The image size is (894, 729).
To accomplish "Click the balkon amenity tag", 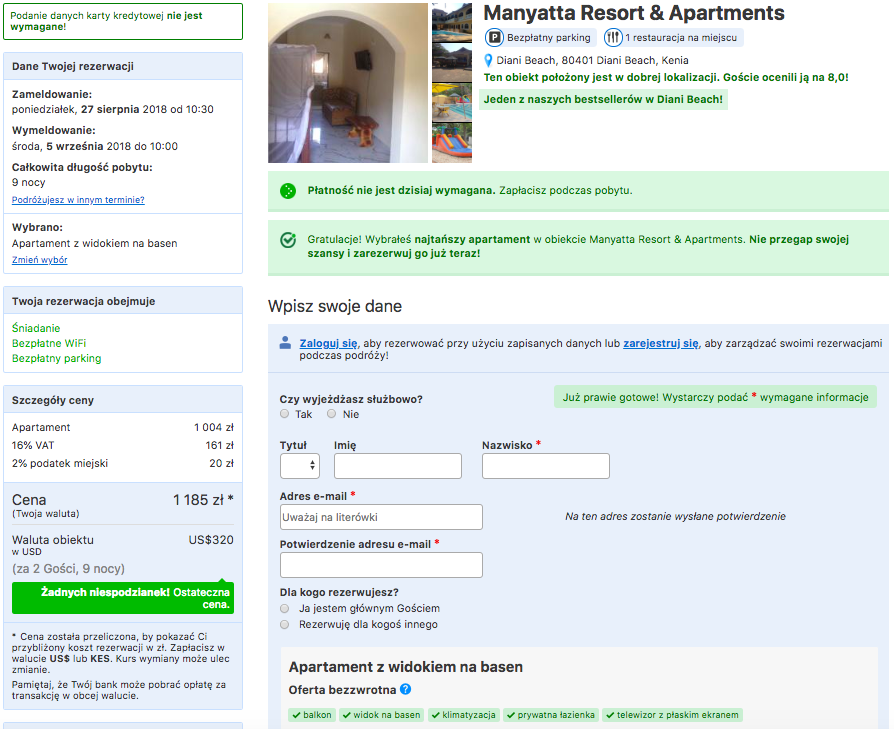I will tap(312, 715).
